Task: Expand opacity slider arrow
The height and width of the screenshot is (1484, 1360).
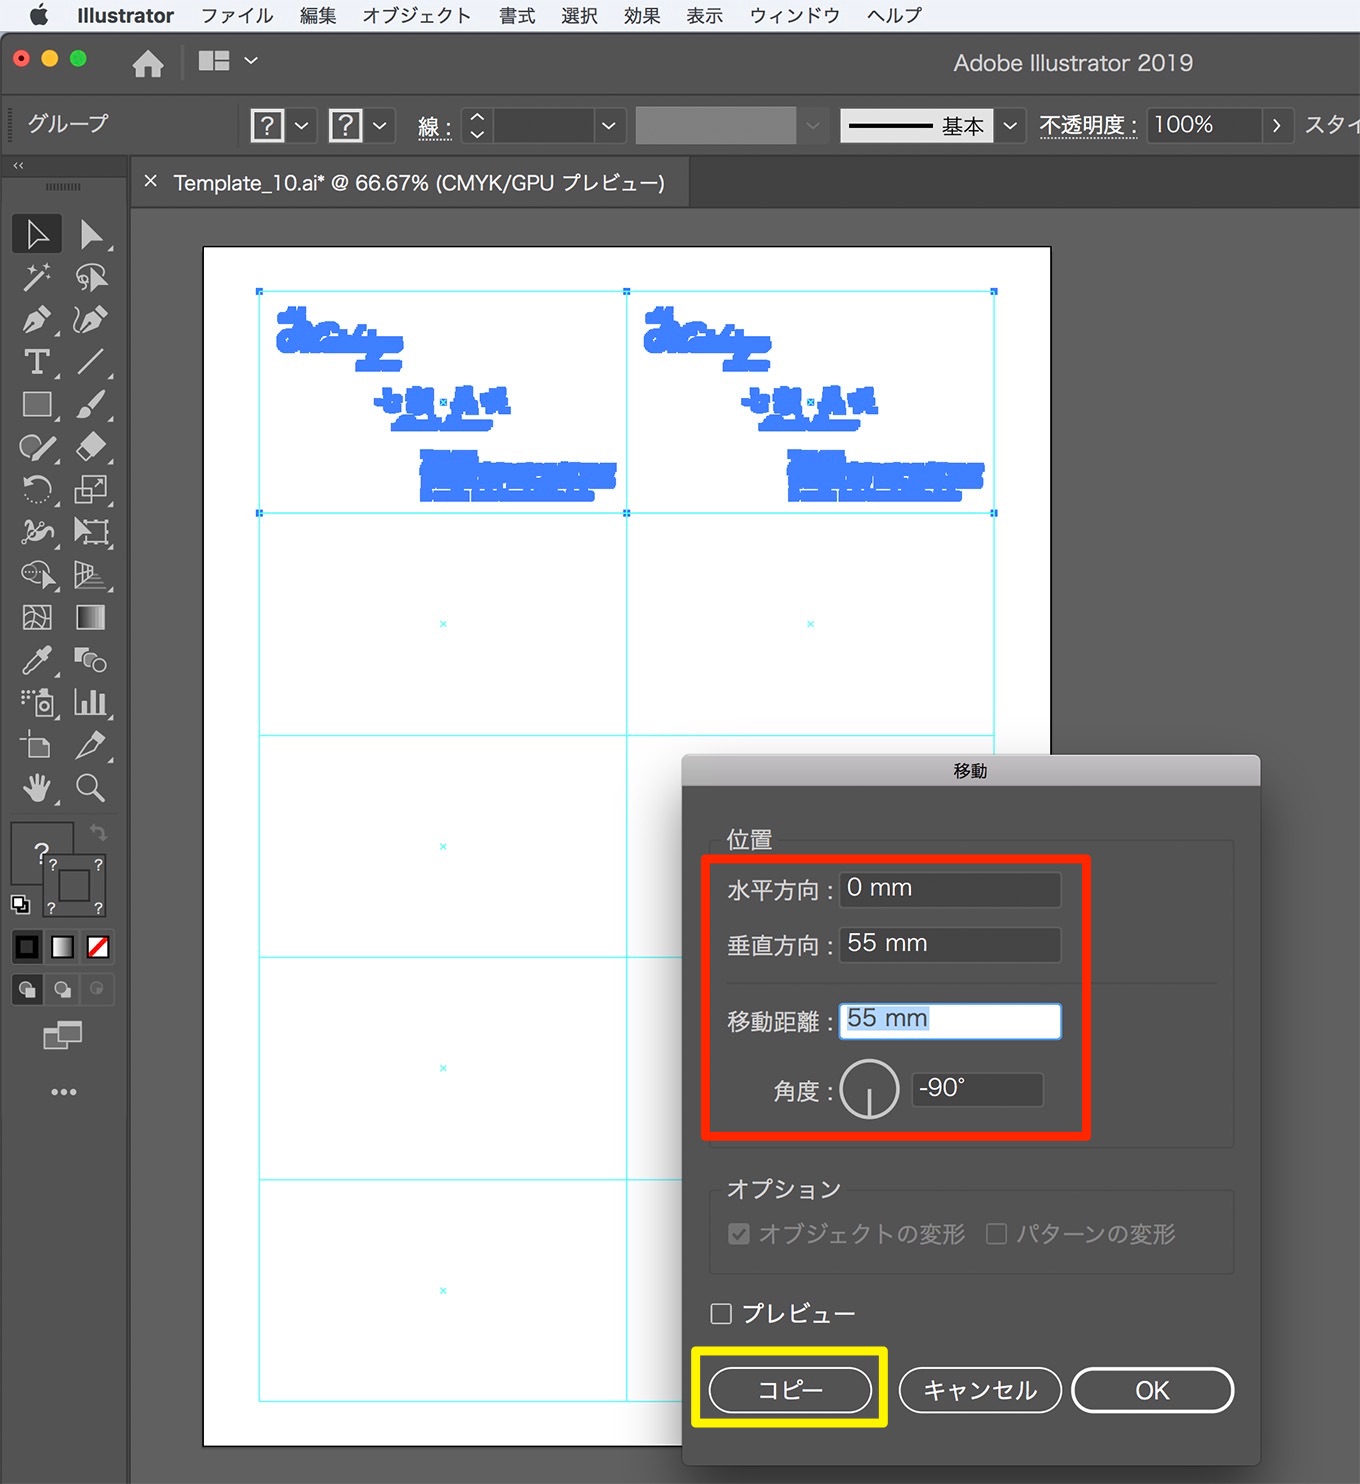Action: [1276, 126]
